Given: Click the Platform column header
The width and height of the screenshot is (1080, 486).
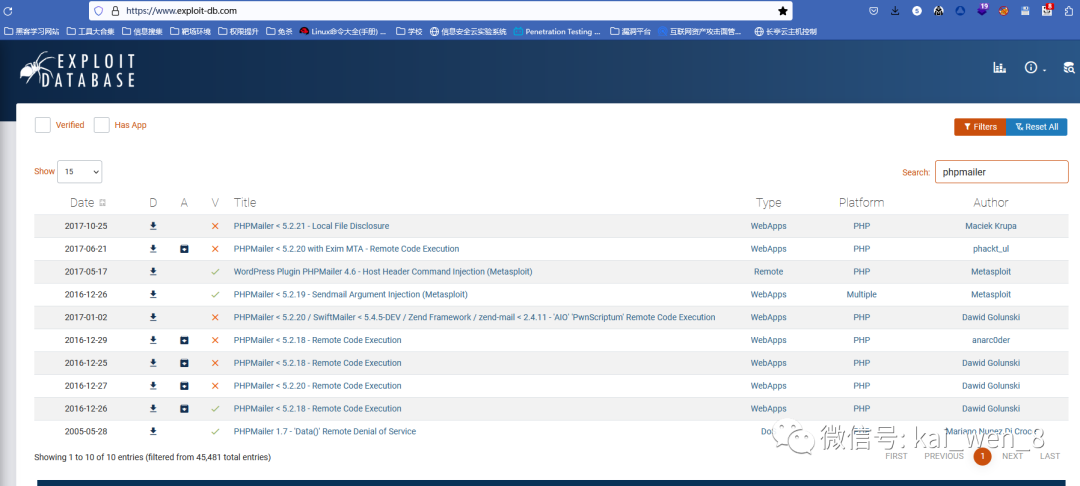Looking at the screenshot, I should point(862,202).
